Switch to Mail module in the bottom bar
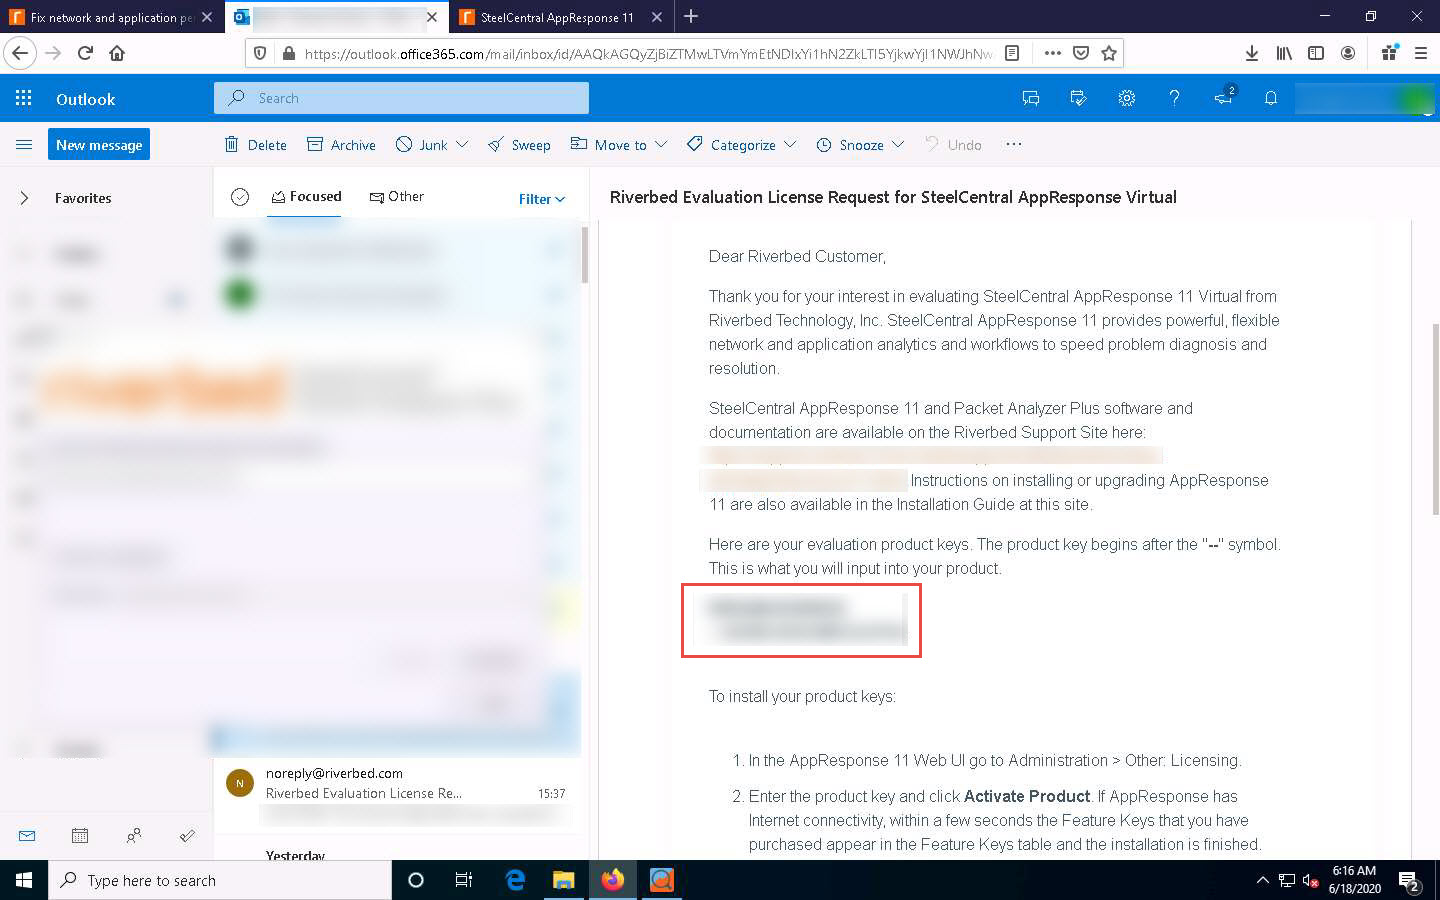Screen dimensions: 1440x900 (x=27, y=835)
